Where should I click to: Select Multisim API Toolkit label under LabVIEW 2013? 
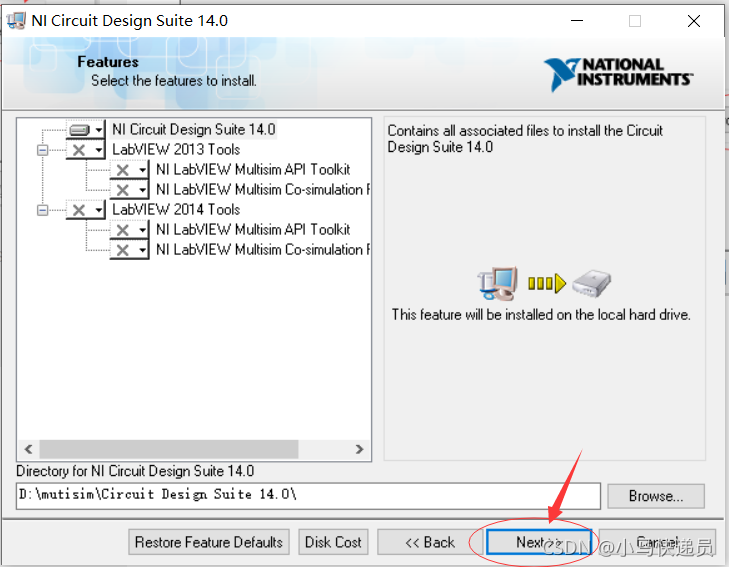[253, 170]
